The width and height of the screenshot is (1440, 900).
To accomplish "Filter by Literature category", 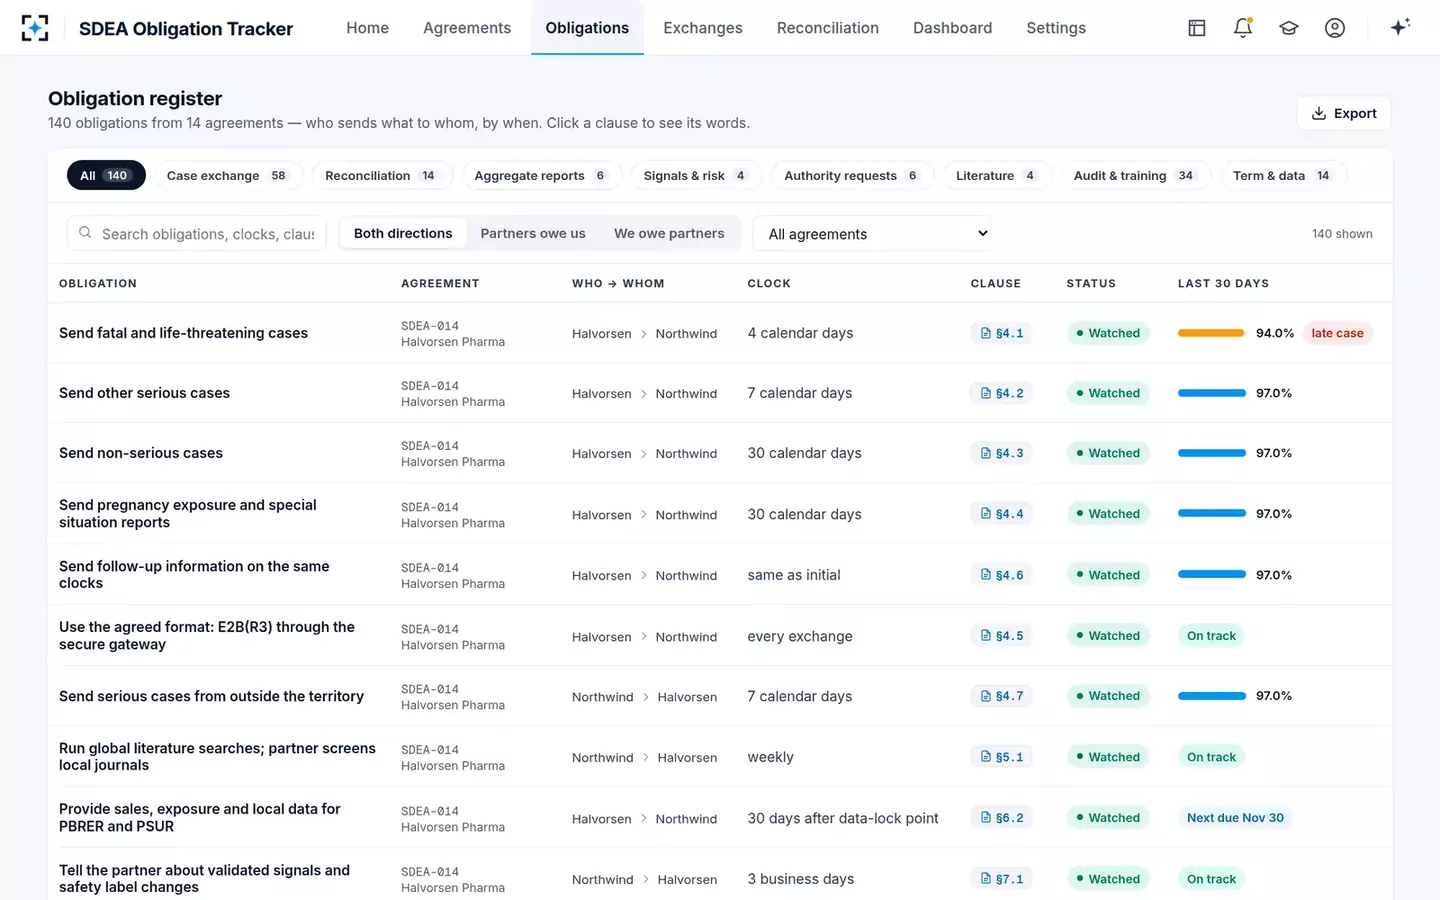I will (x=996, y=175).
